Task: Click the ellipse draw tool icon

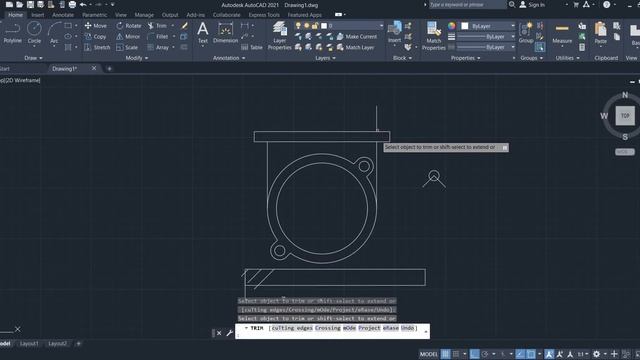Action: [68, 37]
